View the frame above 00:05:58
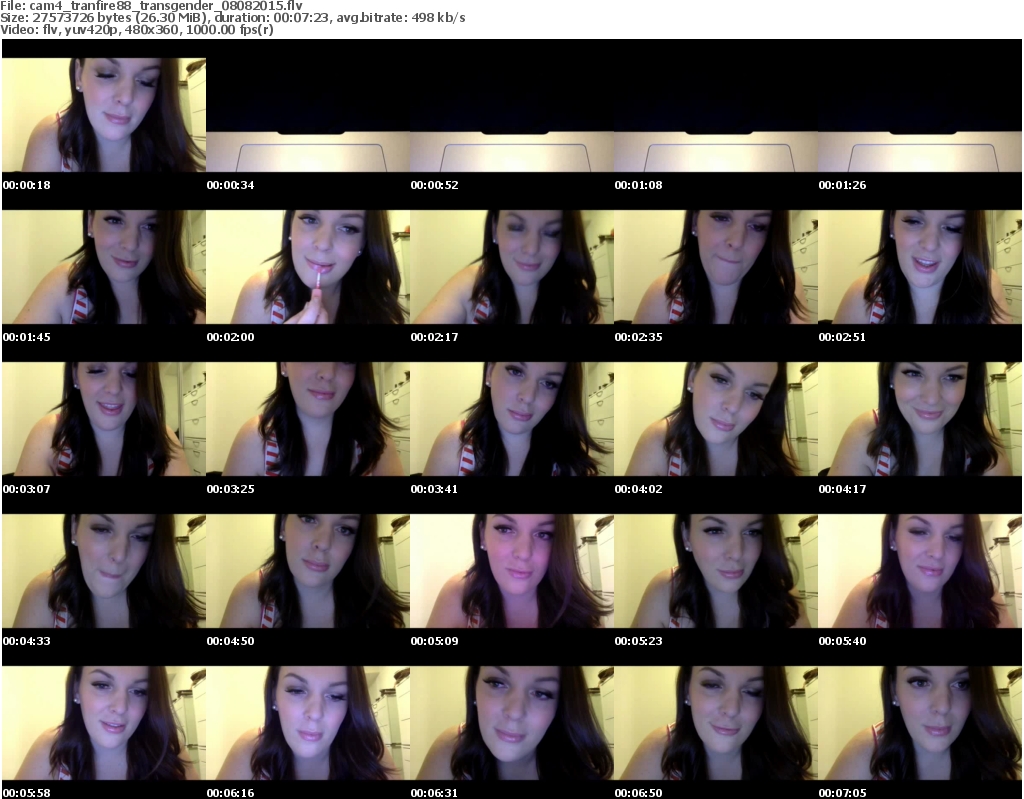1024x799 pixels. (x=104, y=723)
